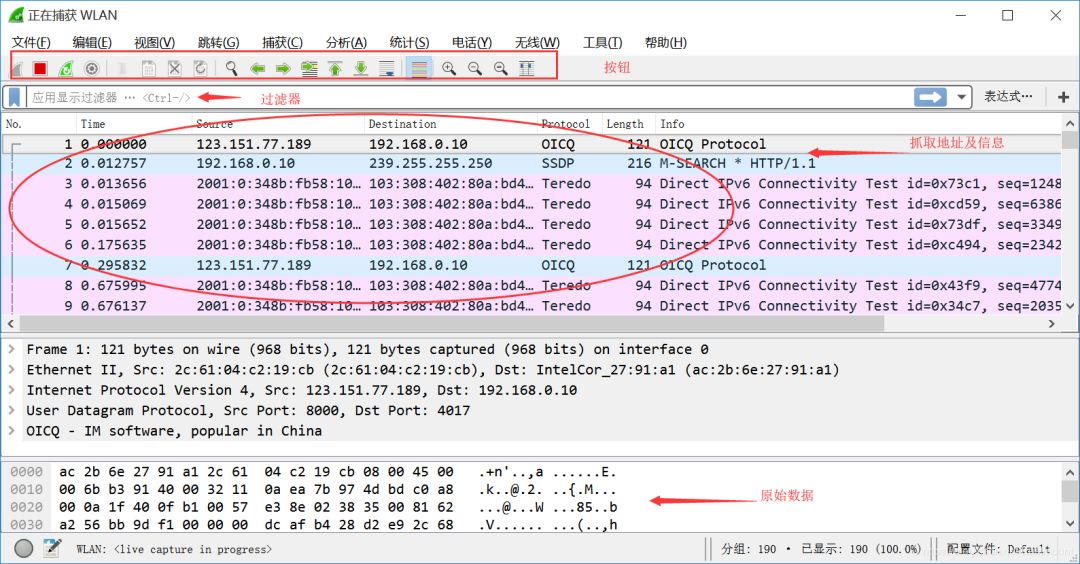The height and width of the screenshot is (564, 1080).
Task: Reset packet text to normal size
Action: [x=501, y=68]
